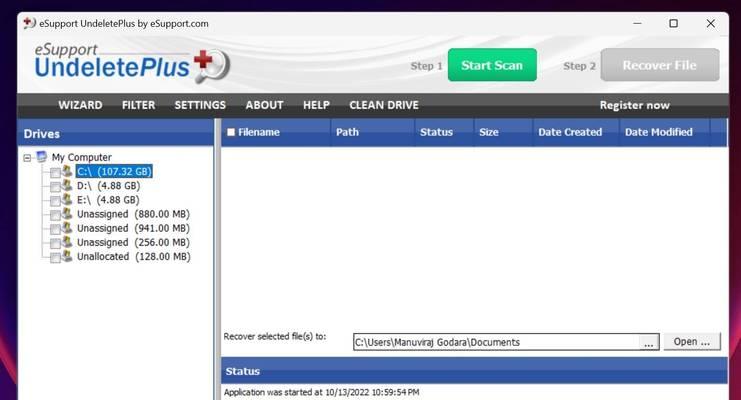The image size is (741, 400).
Task: Select the E:\ (4.88 GB) drive entry
Action: (x=108, y=200)
